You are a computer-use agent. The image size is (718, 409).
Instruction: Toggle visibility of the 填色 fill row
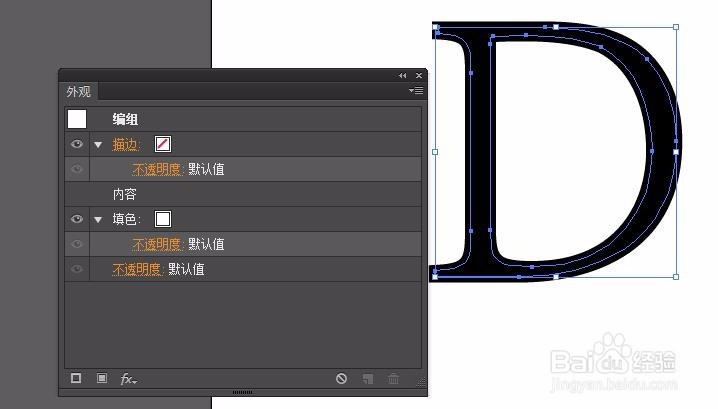[77, 219]
